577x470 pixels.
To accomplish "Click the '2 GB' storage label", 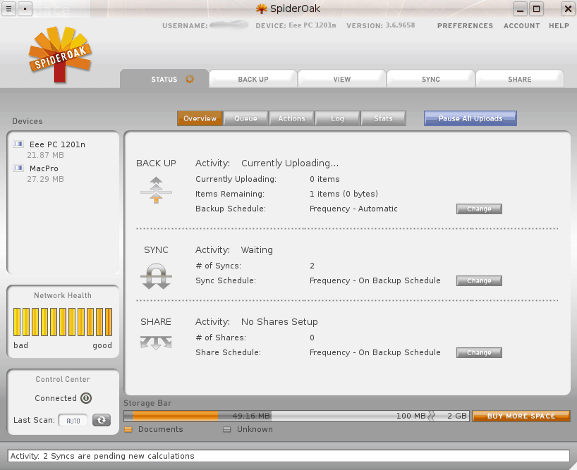I will click(x=457, y=416).
